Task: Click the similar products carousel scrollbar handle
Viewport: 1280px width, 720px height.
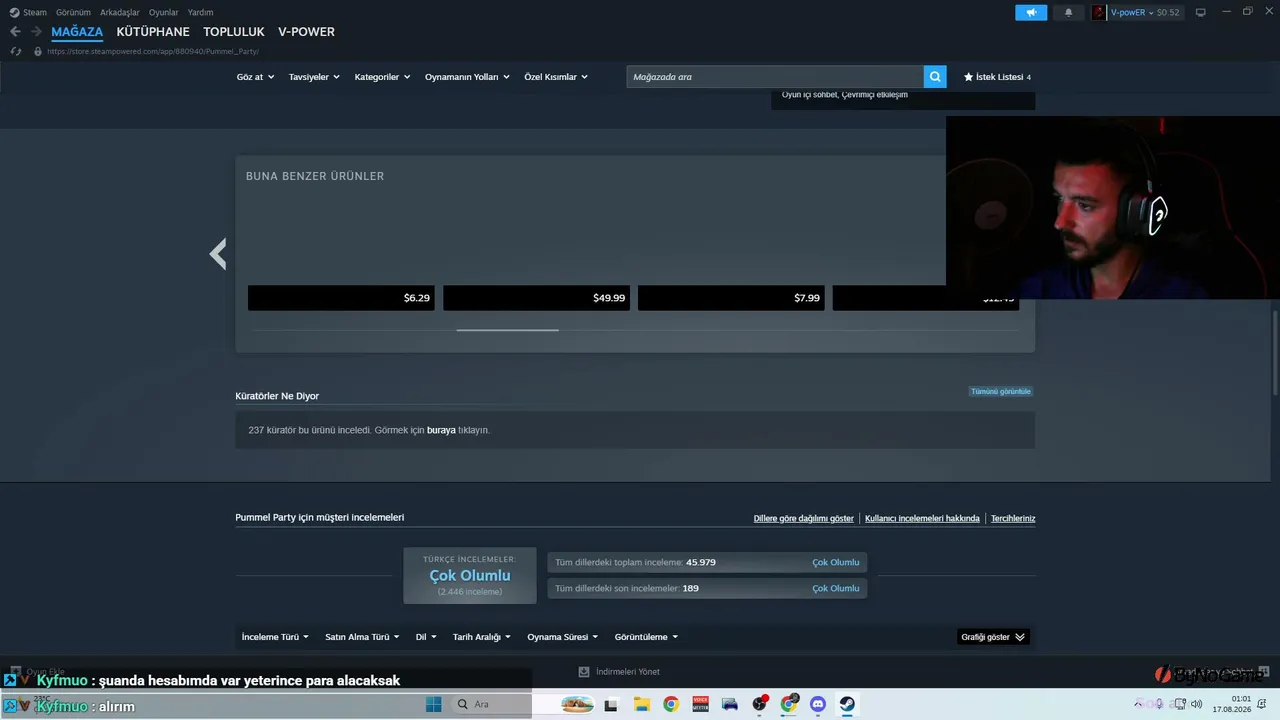Action: [x=508, y=329]
